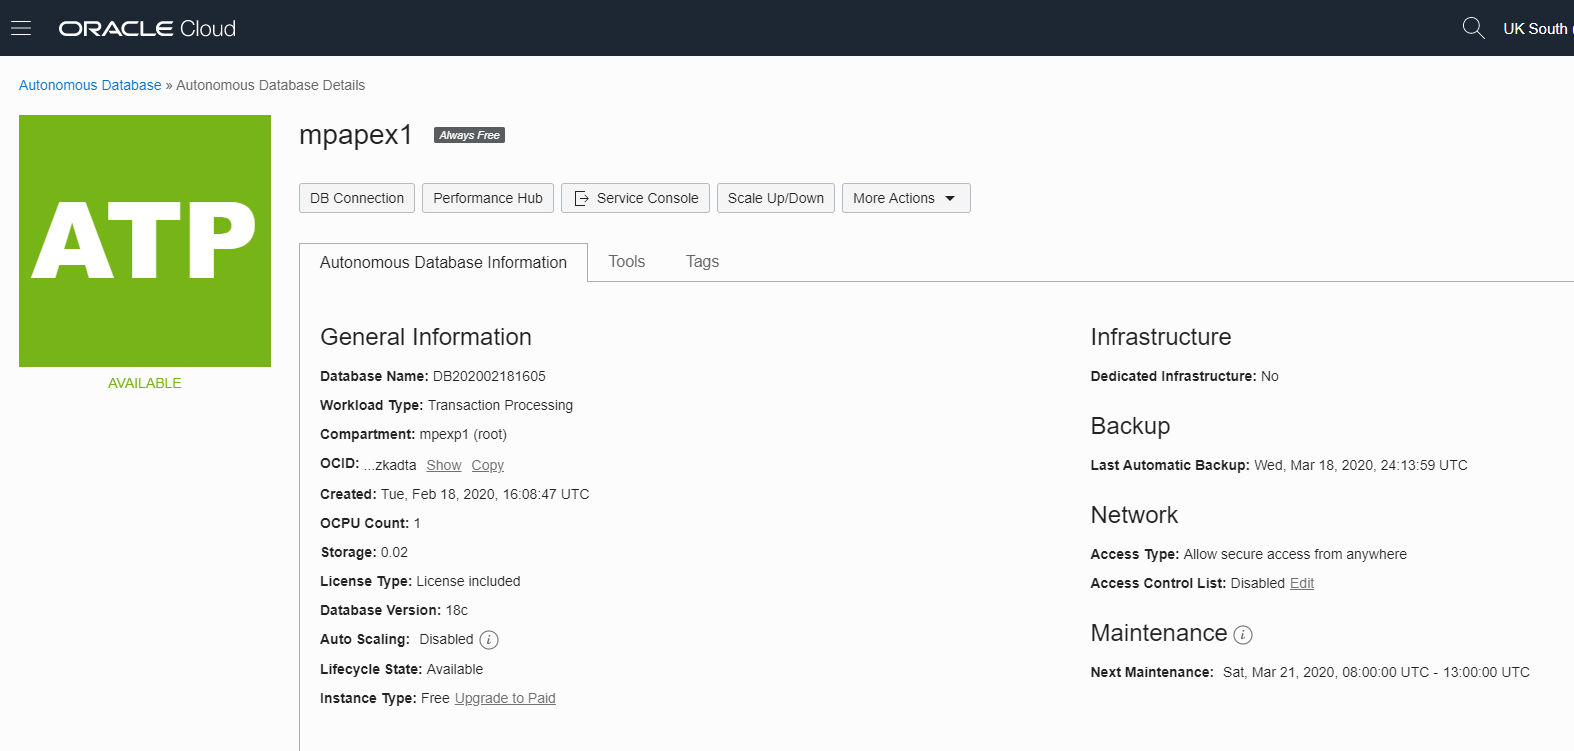Image resolution: width=1574 pixels, height=751 pixels.
Task: Open the UK South region selector
Action: click(x=1538, y=29)
